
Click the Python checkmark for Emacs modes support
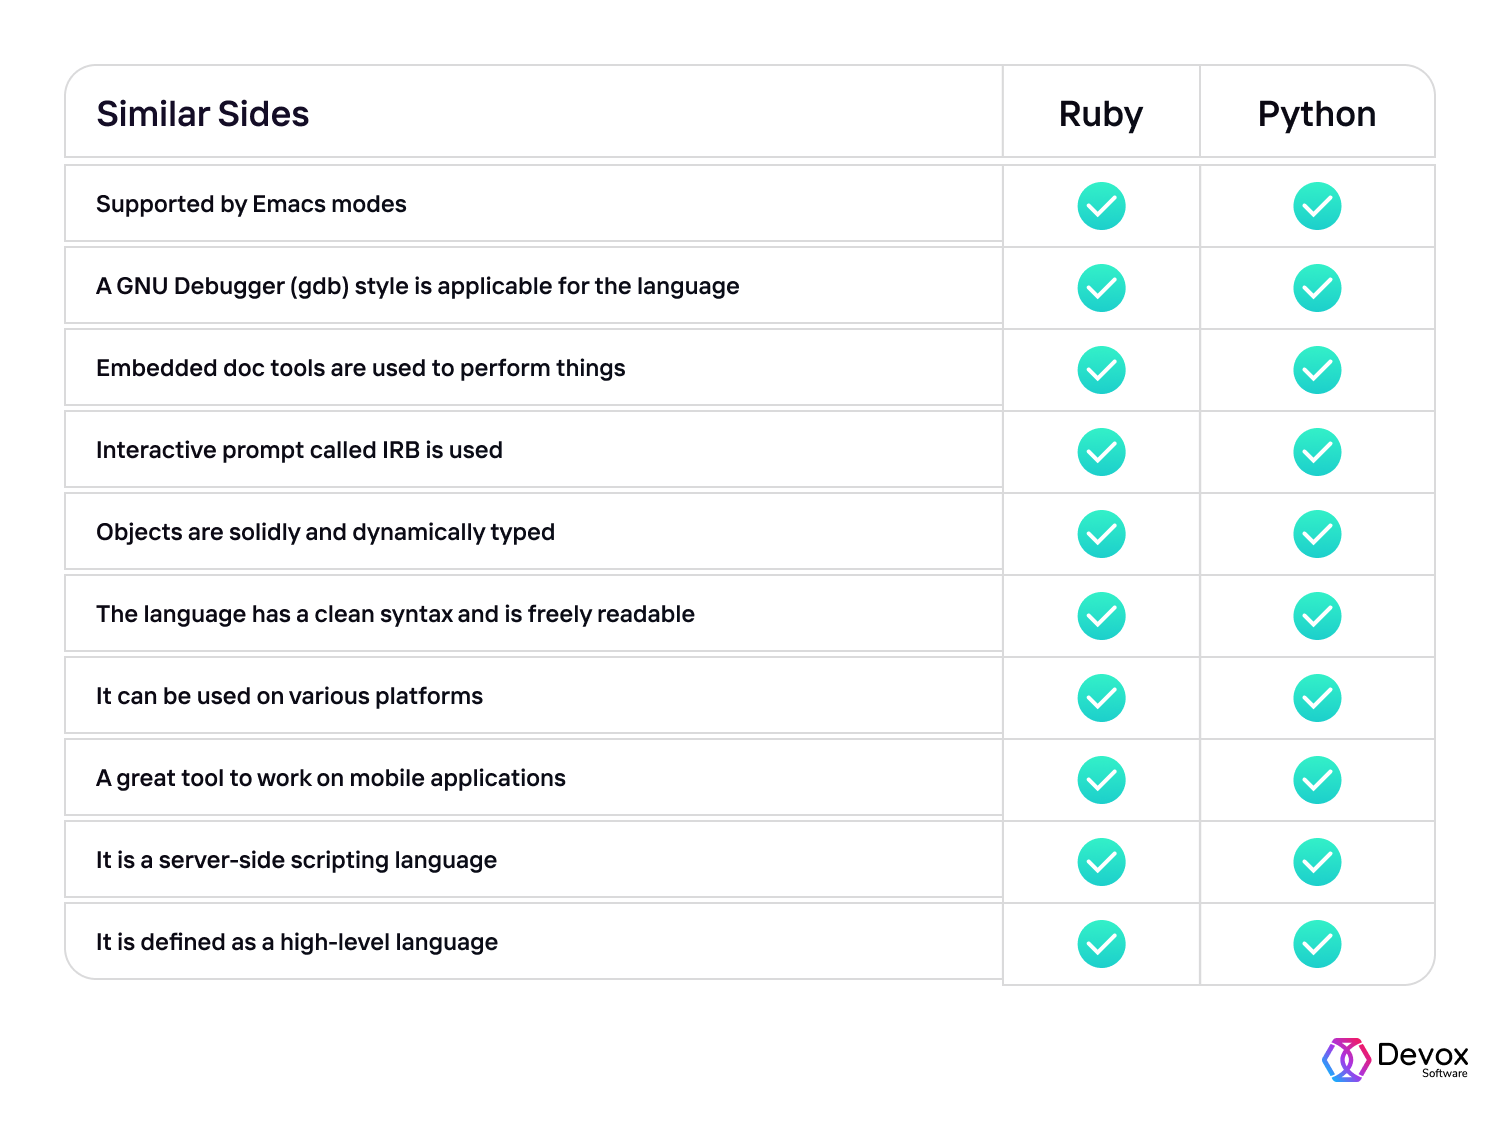(1318, 205)
